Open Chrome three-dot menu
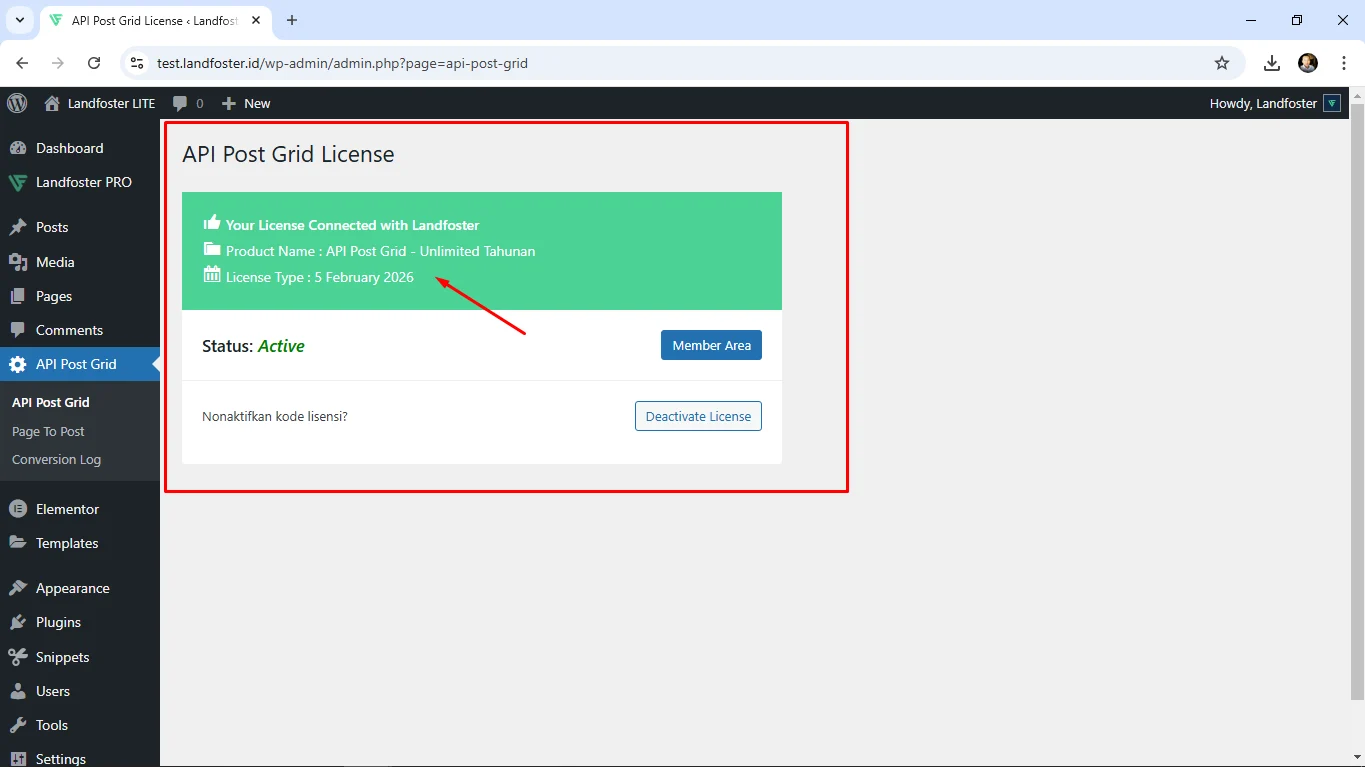Viewport: 1365px width, 767px height. (x=1344, y=63)
